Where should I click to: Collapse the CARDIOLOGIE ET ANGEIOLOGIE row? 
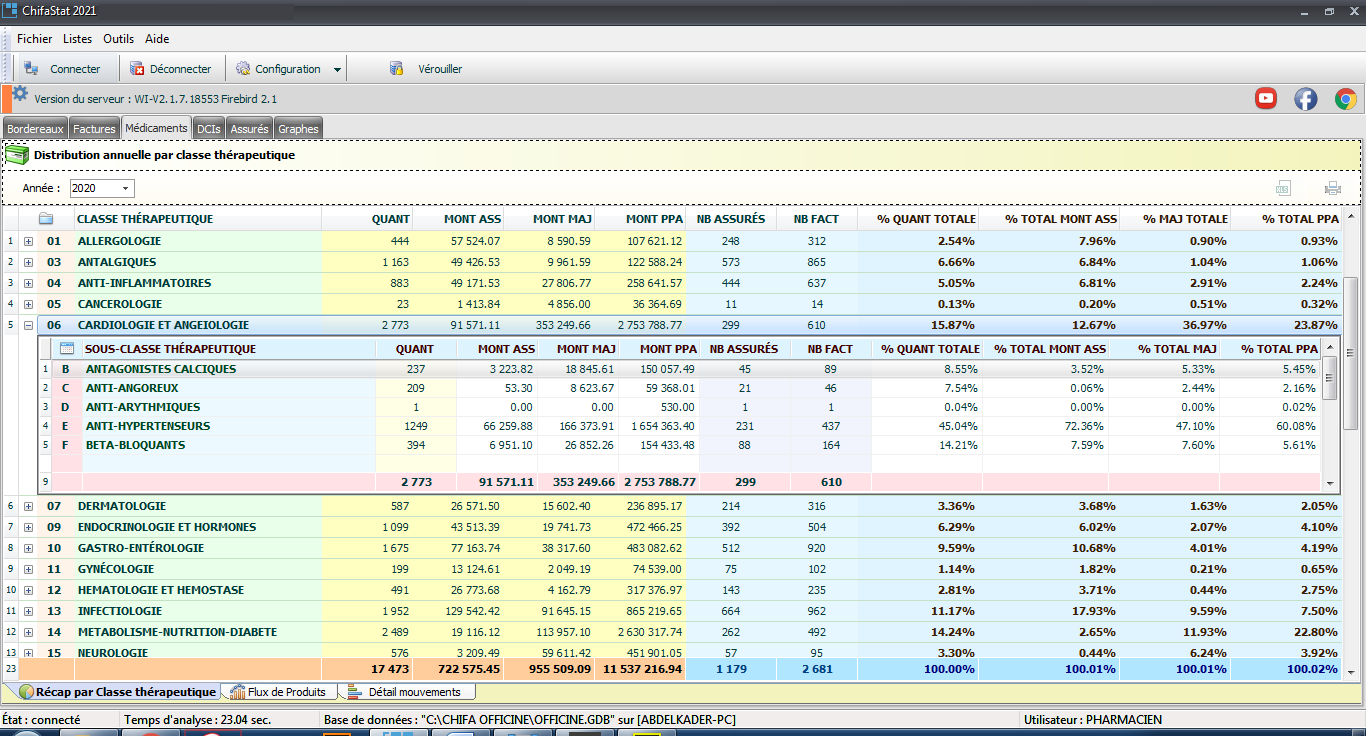pos(28,325)
